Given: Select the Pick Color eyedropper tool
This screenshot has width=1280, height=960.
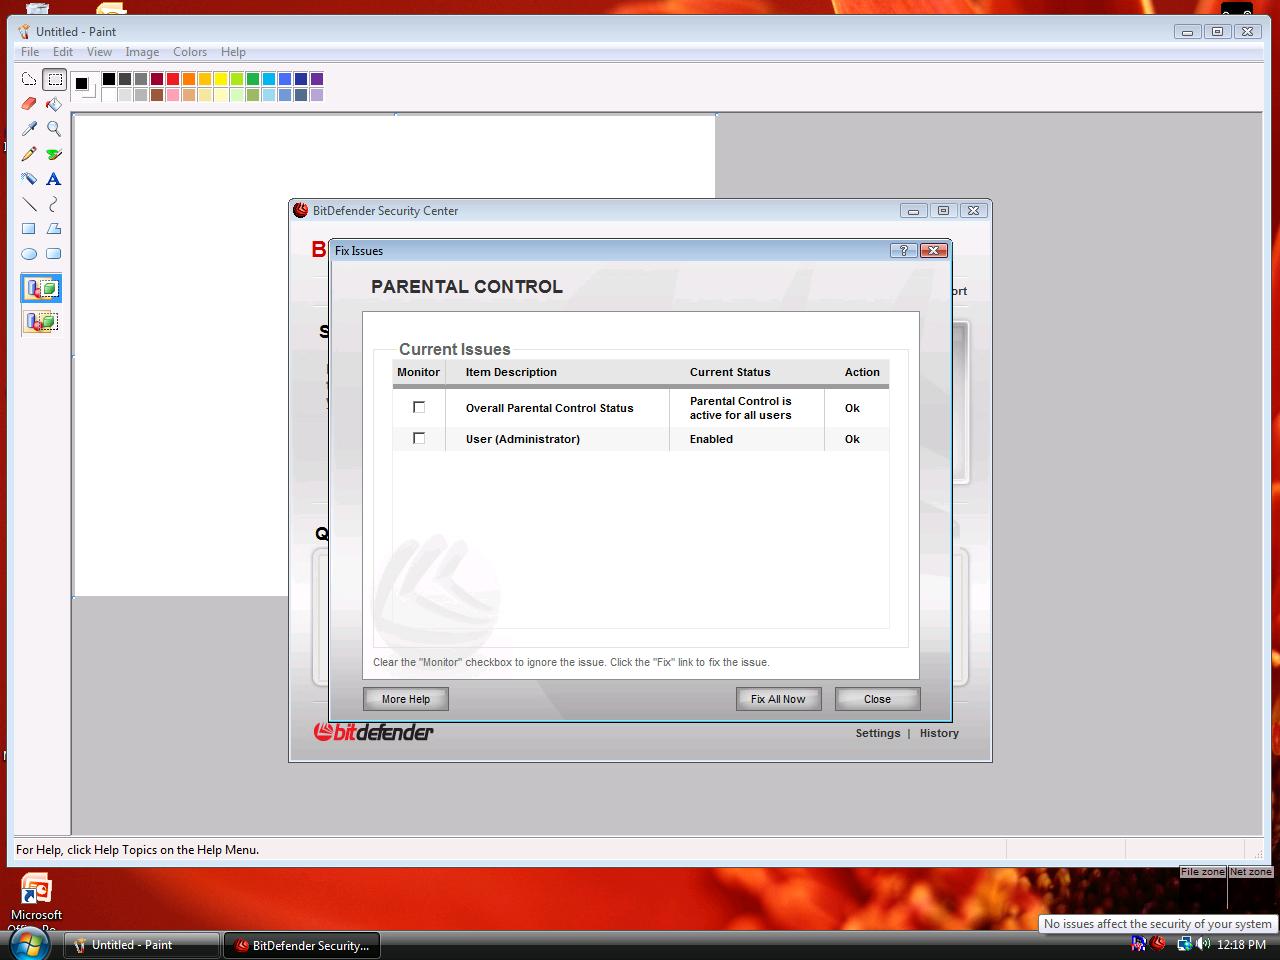Looking at the screenshot, I should pos(29,129).
